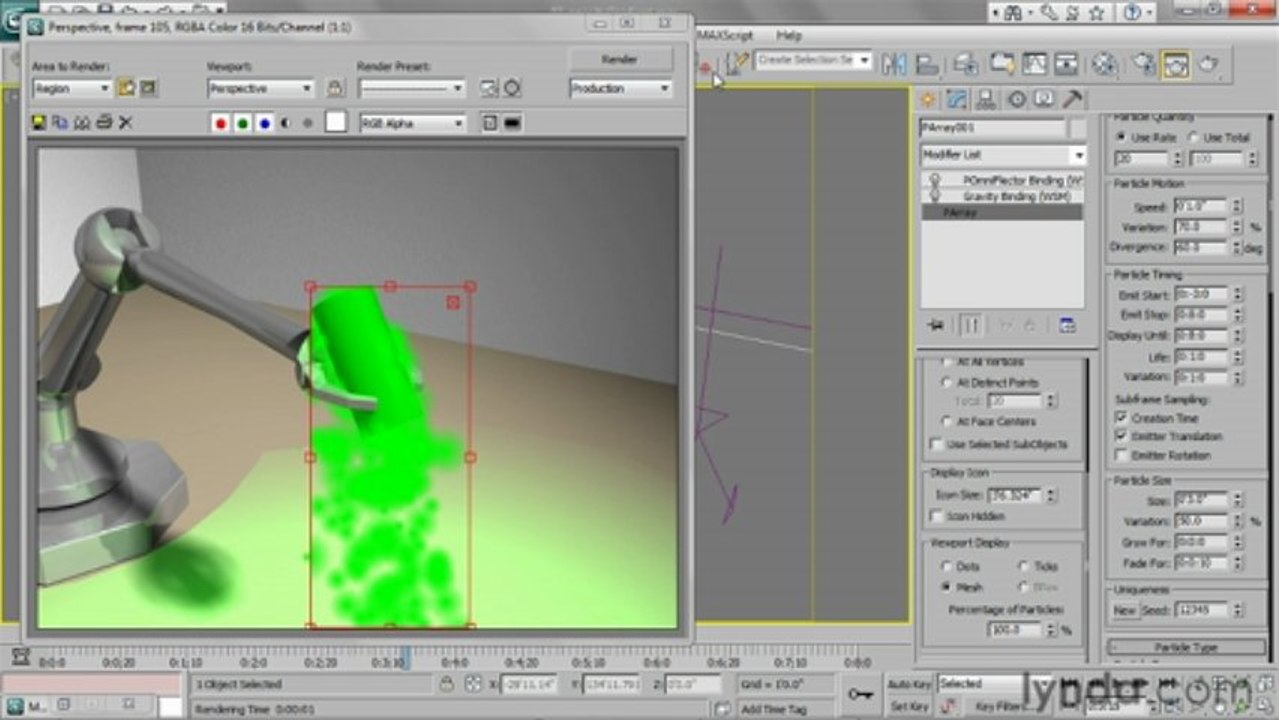Open Render Setup icon in render window

[488, 88]
